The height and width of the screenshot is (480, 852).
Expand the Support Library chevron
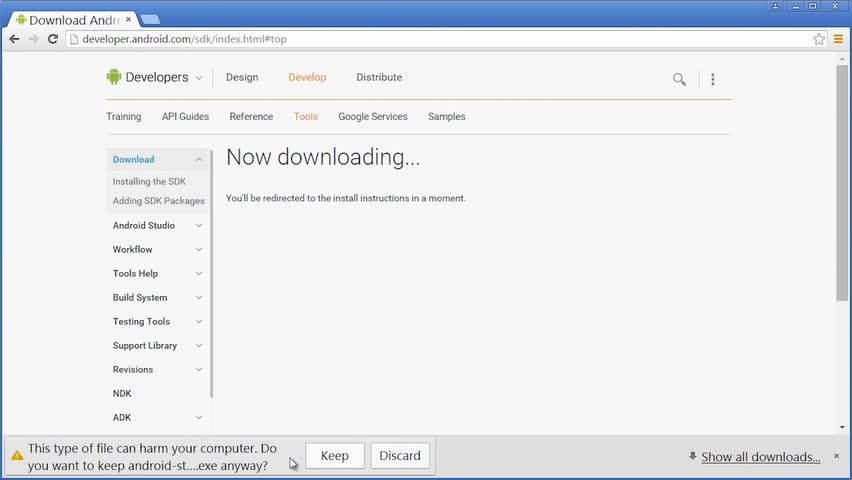[199, 345]
